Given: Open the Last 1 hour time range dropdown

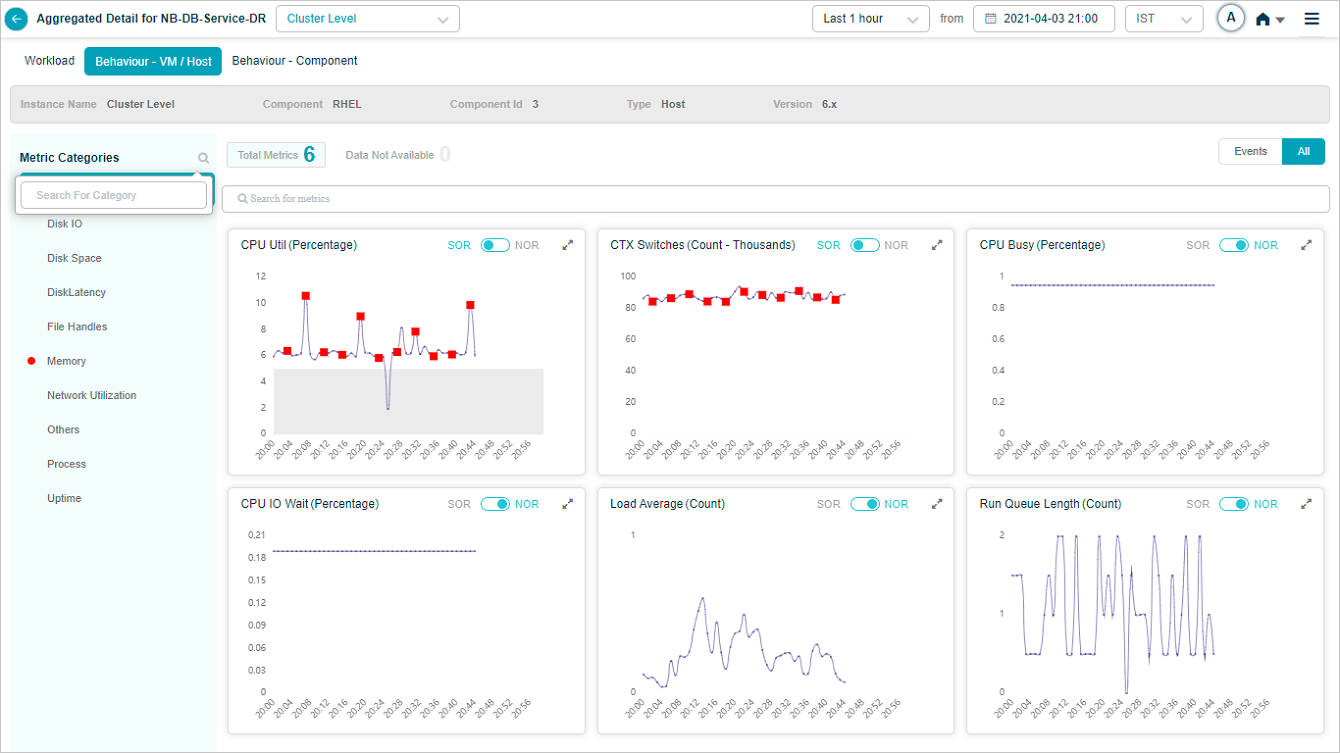Looking at the screenshot, I should coord(870,19).
